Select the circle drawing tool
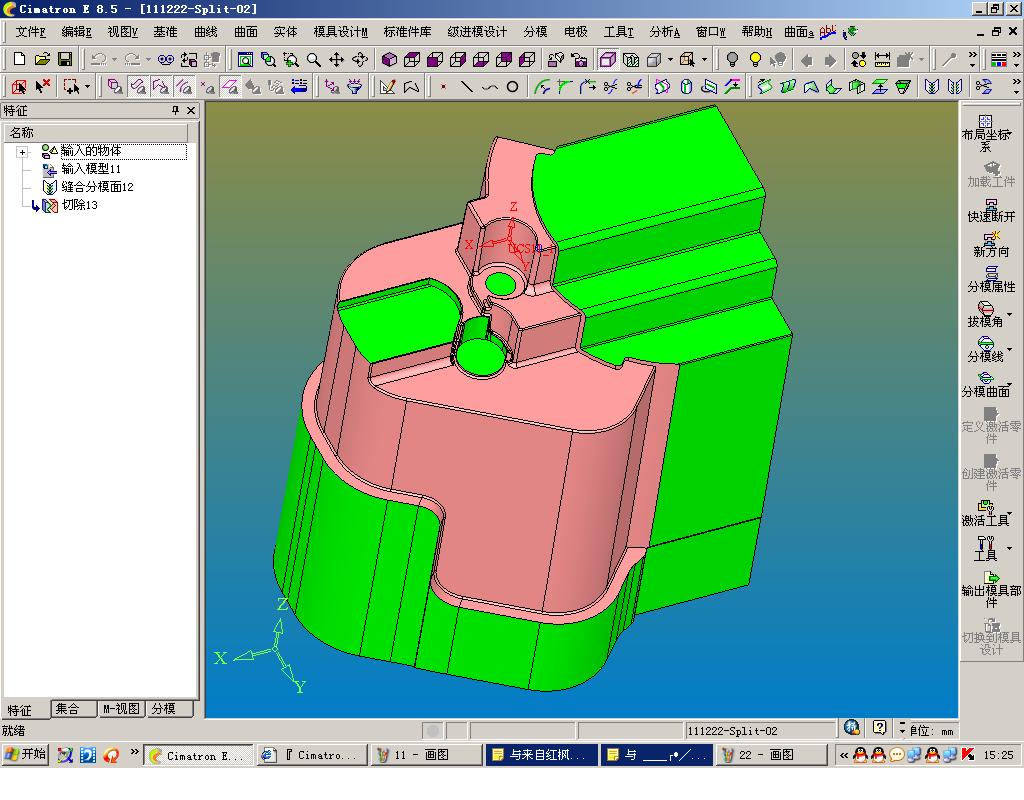The image size is (1024, 800). click(x=513, y=86)
